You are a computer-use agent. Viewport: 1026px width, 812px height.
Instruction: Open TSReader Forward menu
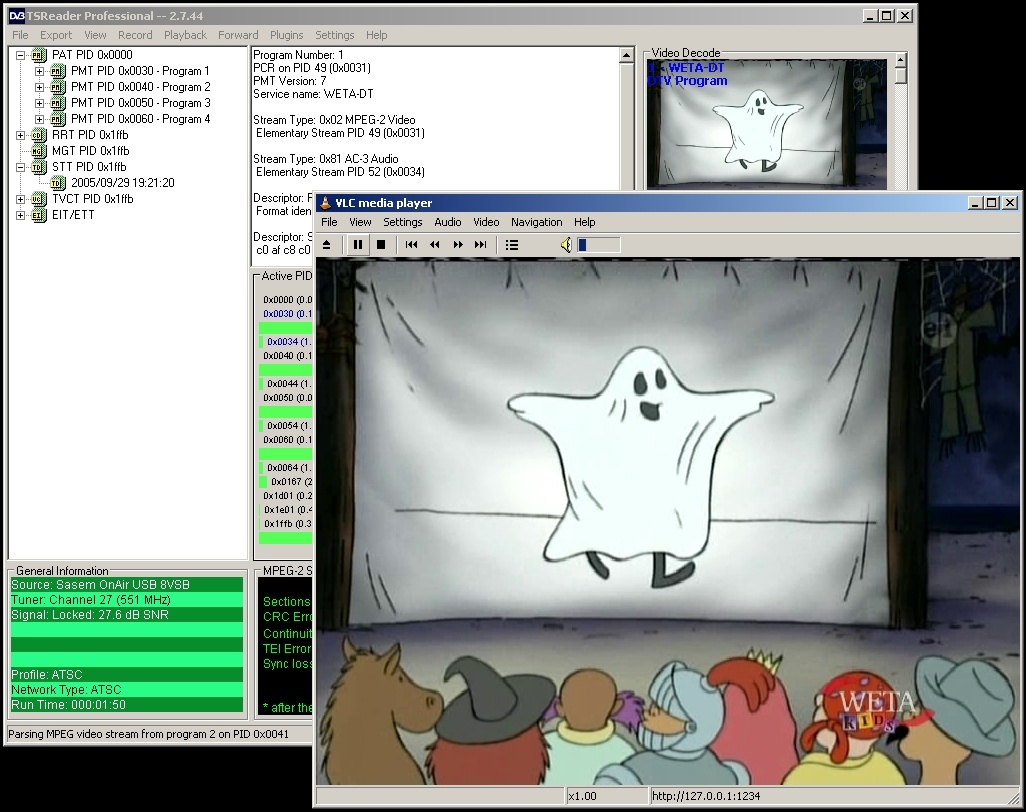click(238, 35)
